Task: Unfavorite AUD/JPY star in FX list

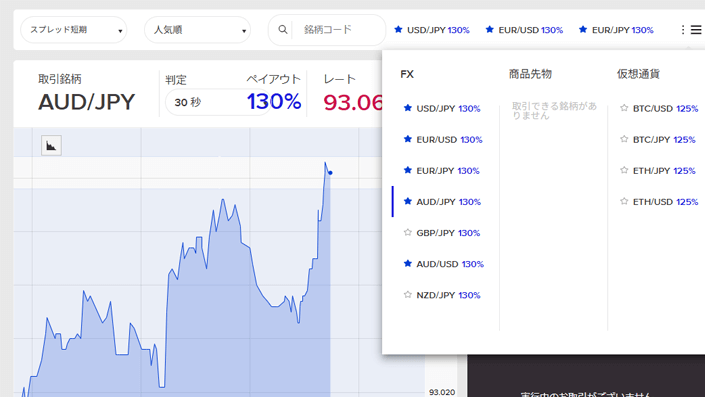Action: pos(407,201)
